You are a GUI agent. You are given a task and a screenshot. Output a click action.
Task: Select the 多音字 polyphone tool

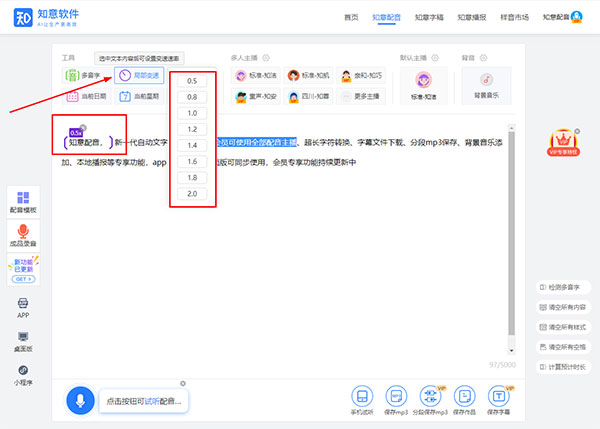click(x=84, y=75)
